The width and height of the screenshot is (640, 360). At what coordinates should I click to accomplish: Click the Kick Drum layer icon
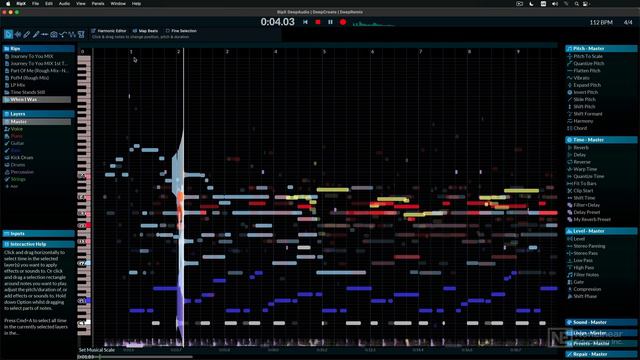[x=7, y=158]
